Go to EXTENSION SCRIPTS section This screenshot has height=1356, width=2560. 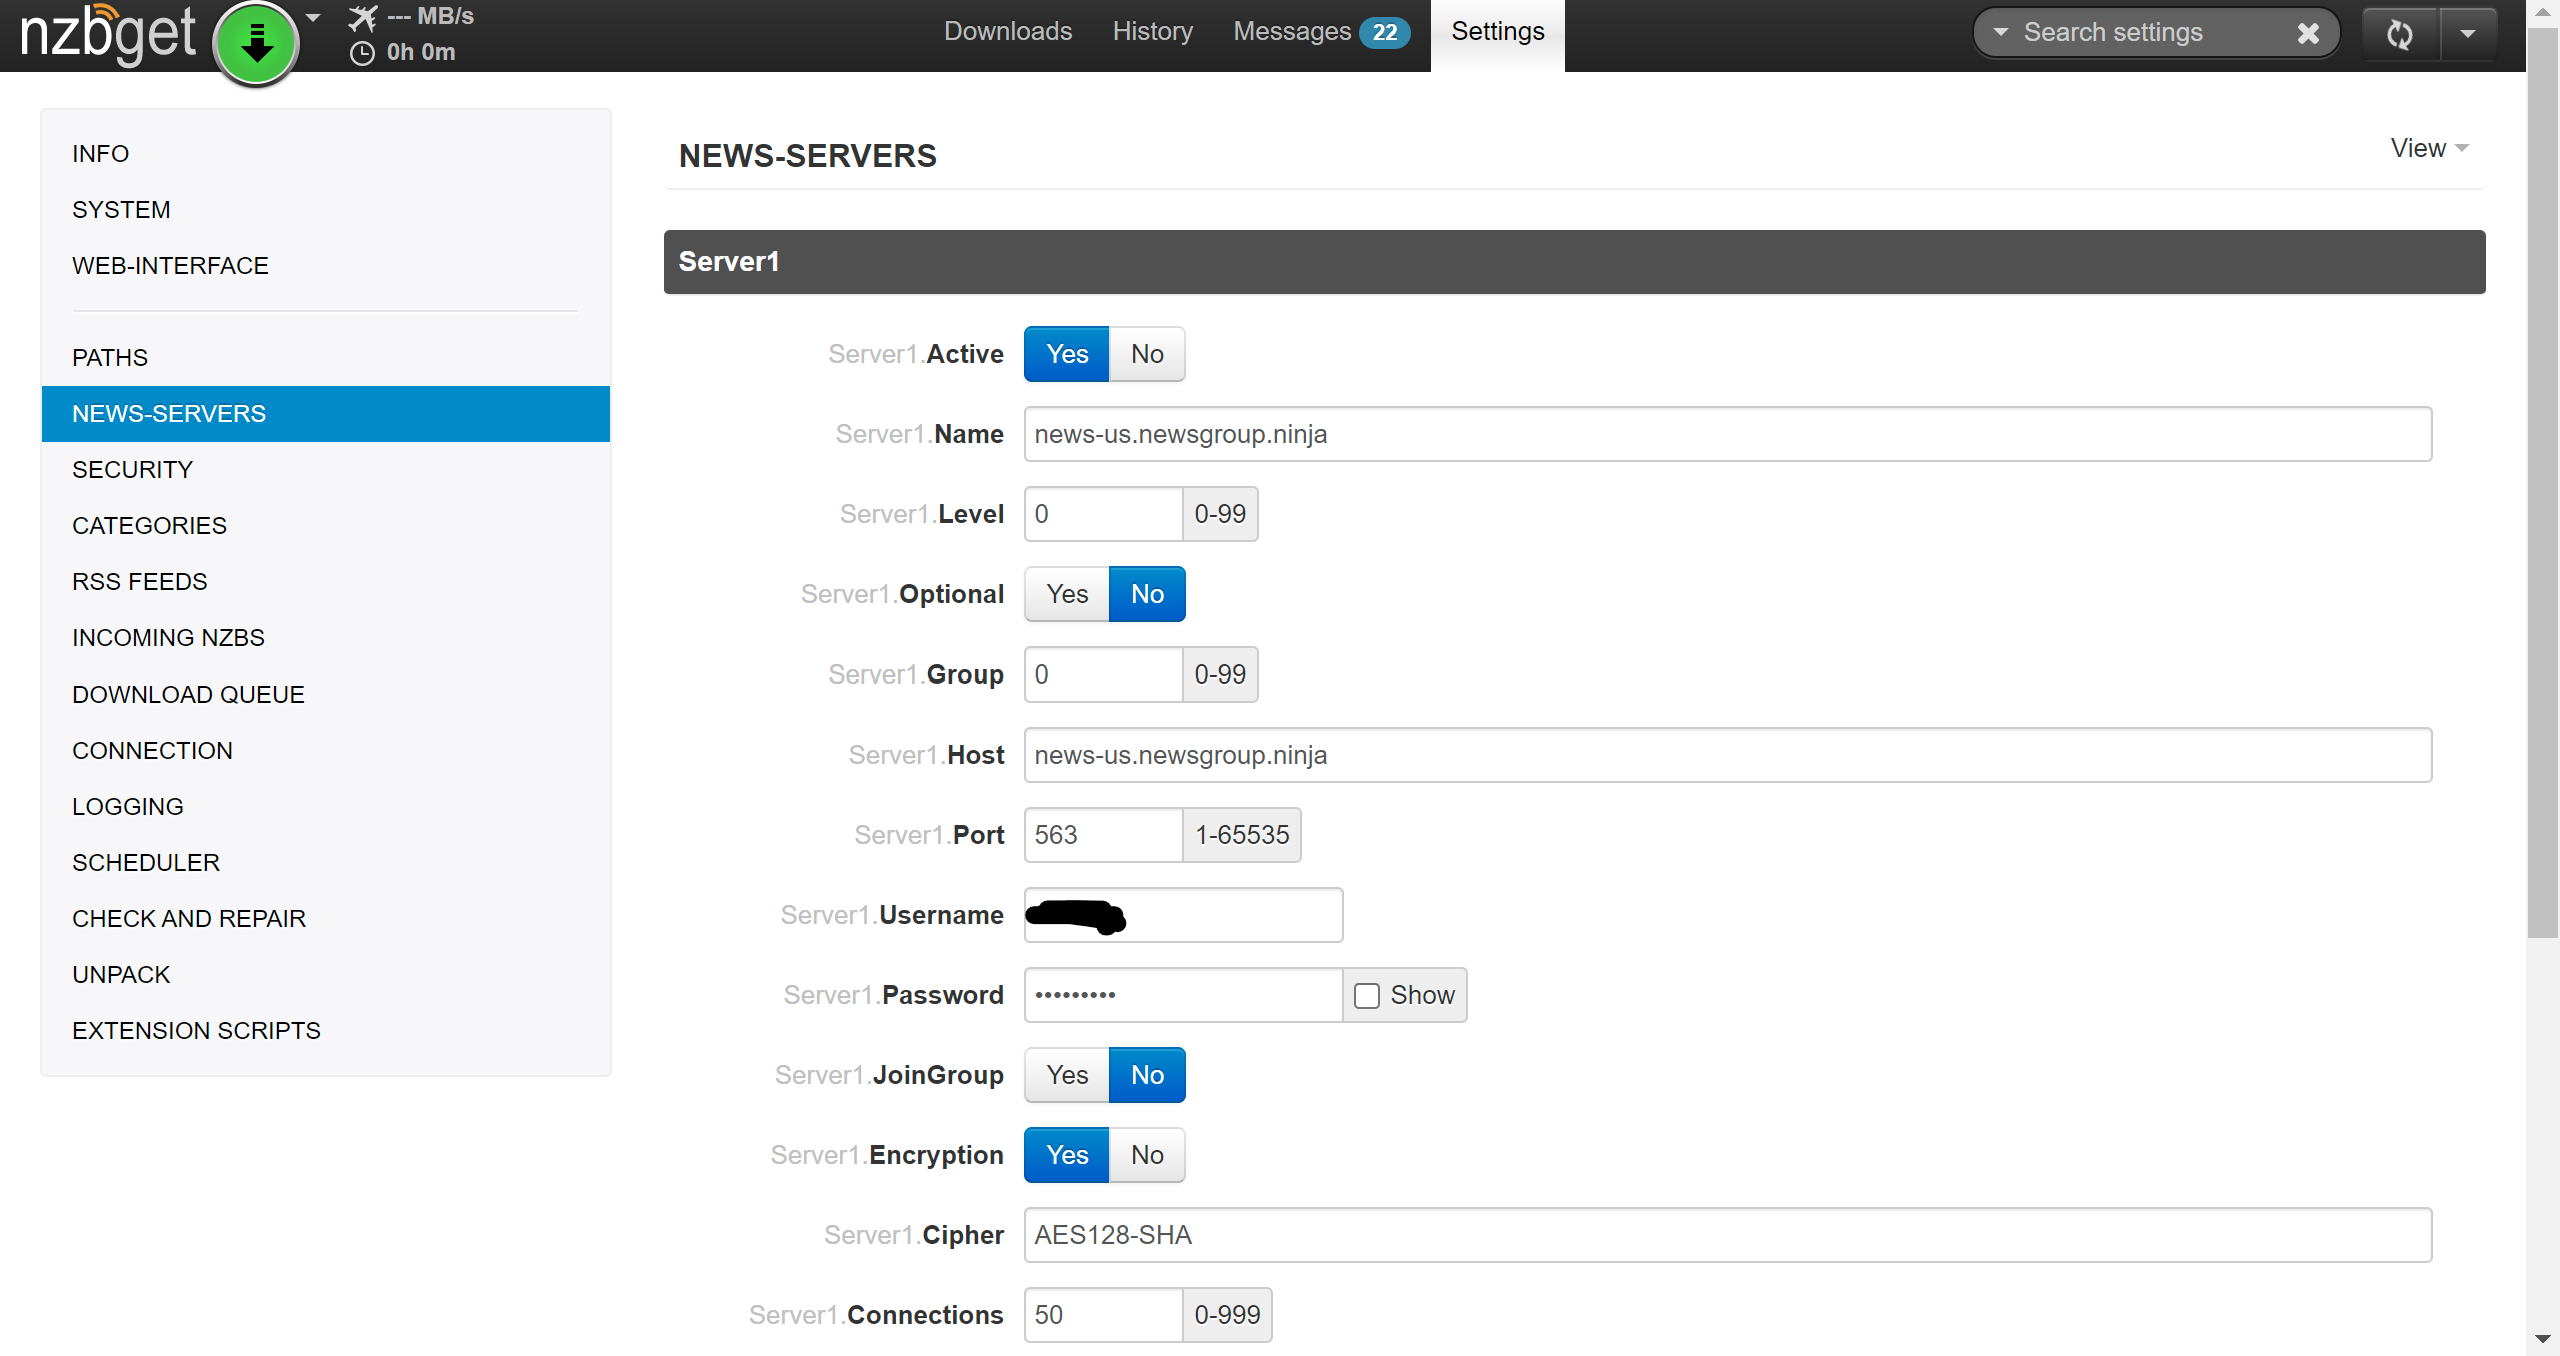tap(196, 1031)
